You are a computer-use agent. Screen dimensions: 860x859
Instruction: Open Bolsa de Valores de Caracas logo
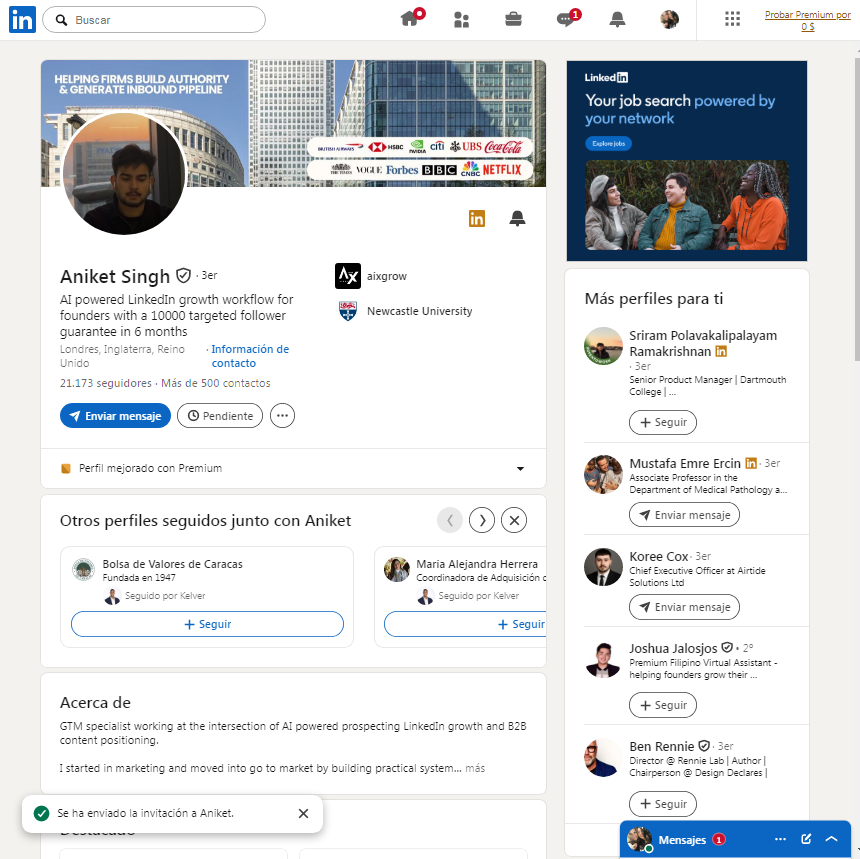(83, 569)
